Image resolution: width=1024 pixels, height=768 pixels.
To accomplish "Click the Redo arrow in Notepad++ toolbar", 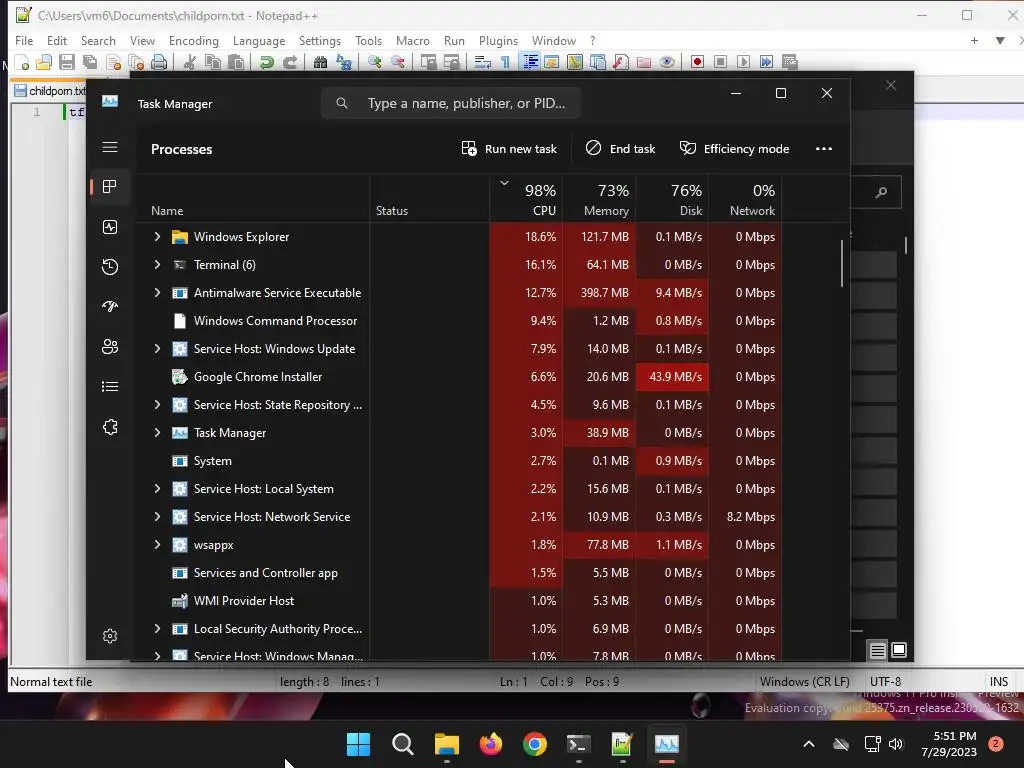I will [x=289, y=62].
